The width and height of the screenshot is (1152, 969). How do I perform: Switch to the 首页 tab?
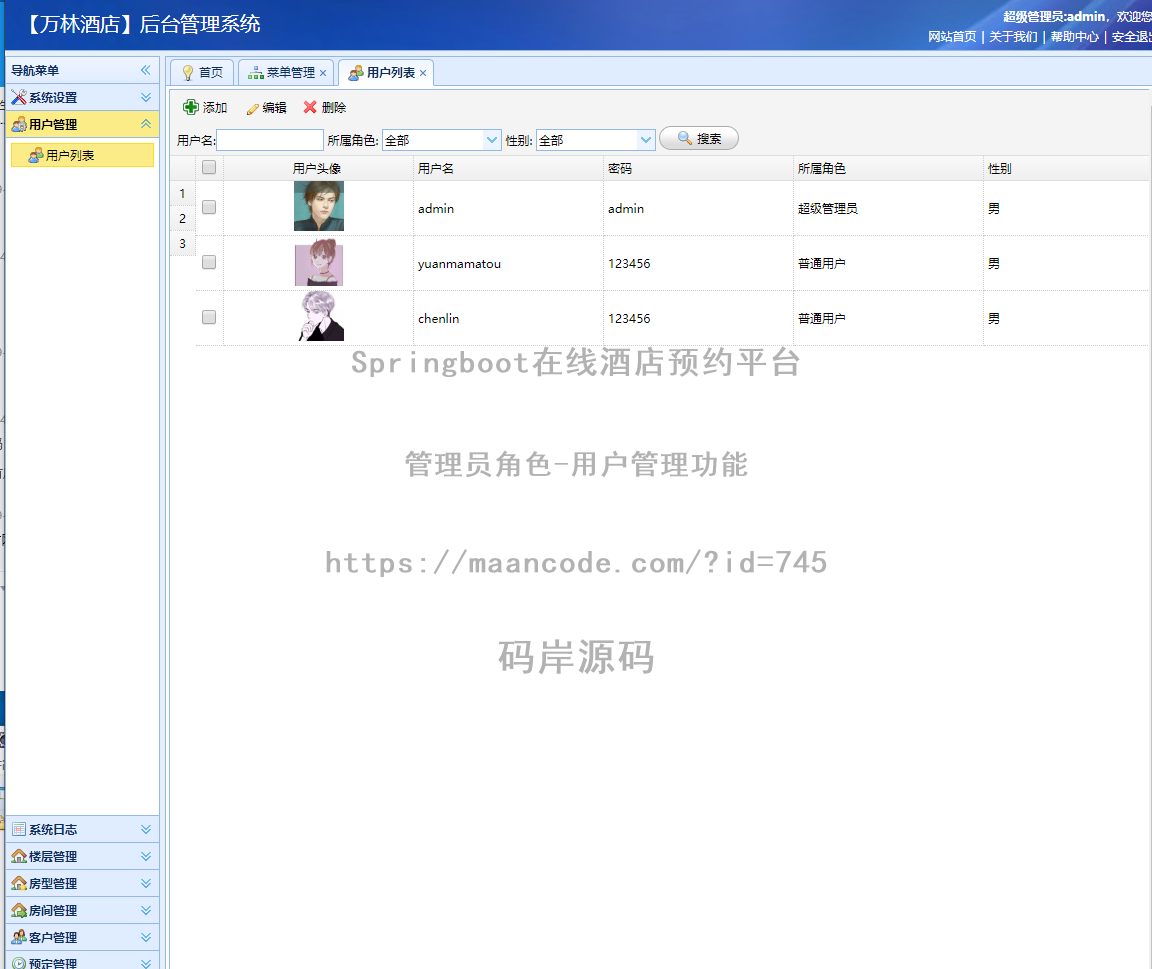(x=202, y=73)
